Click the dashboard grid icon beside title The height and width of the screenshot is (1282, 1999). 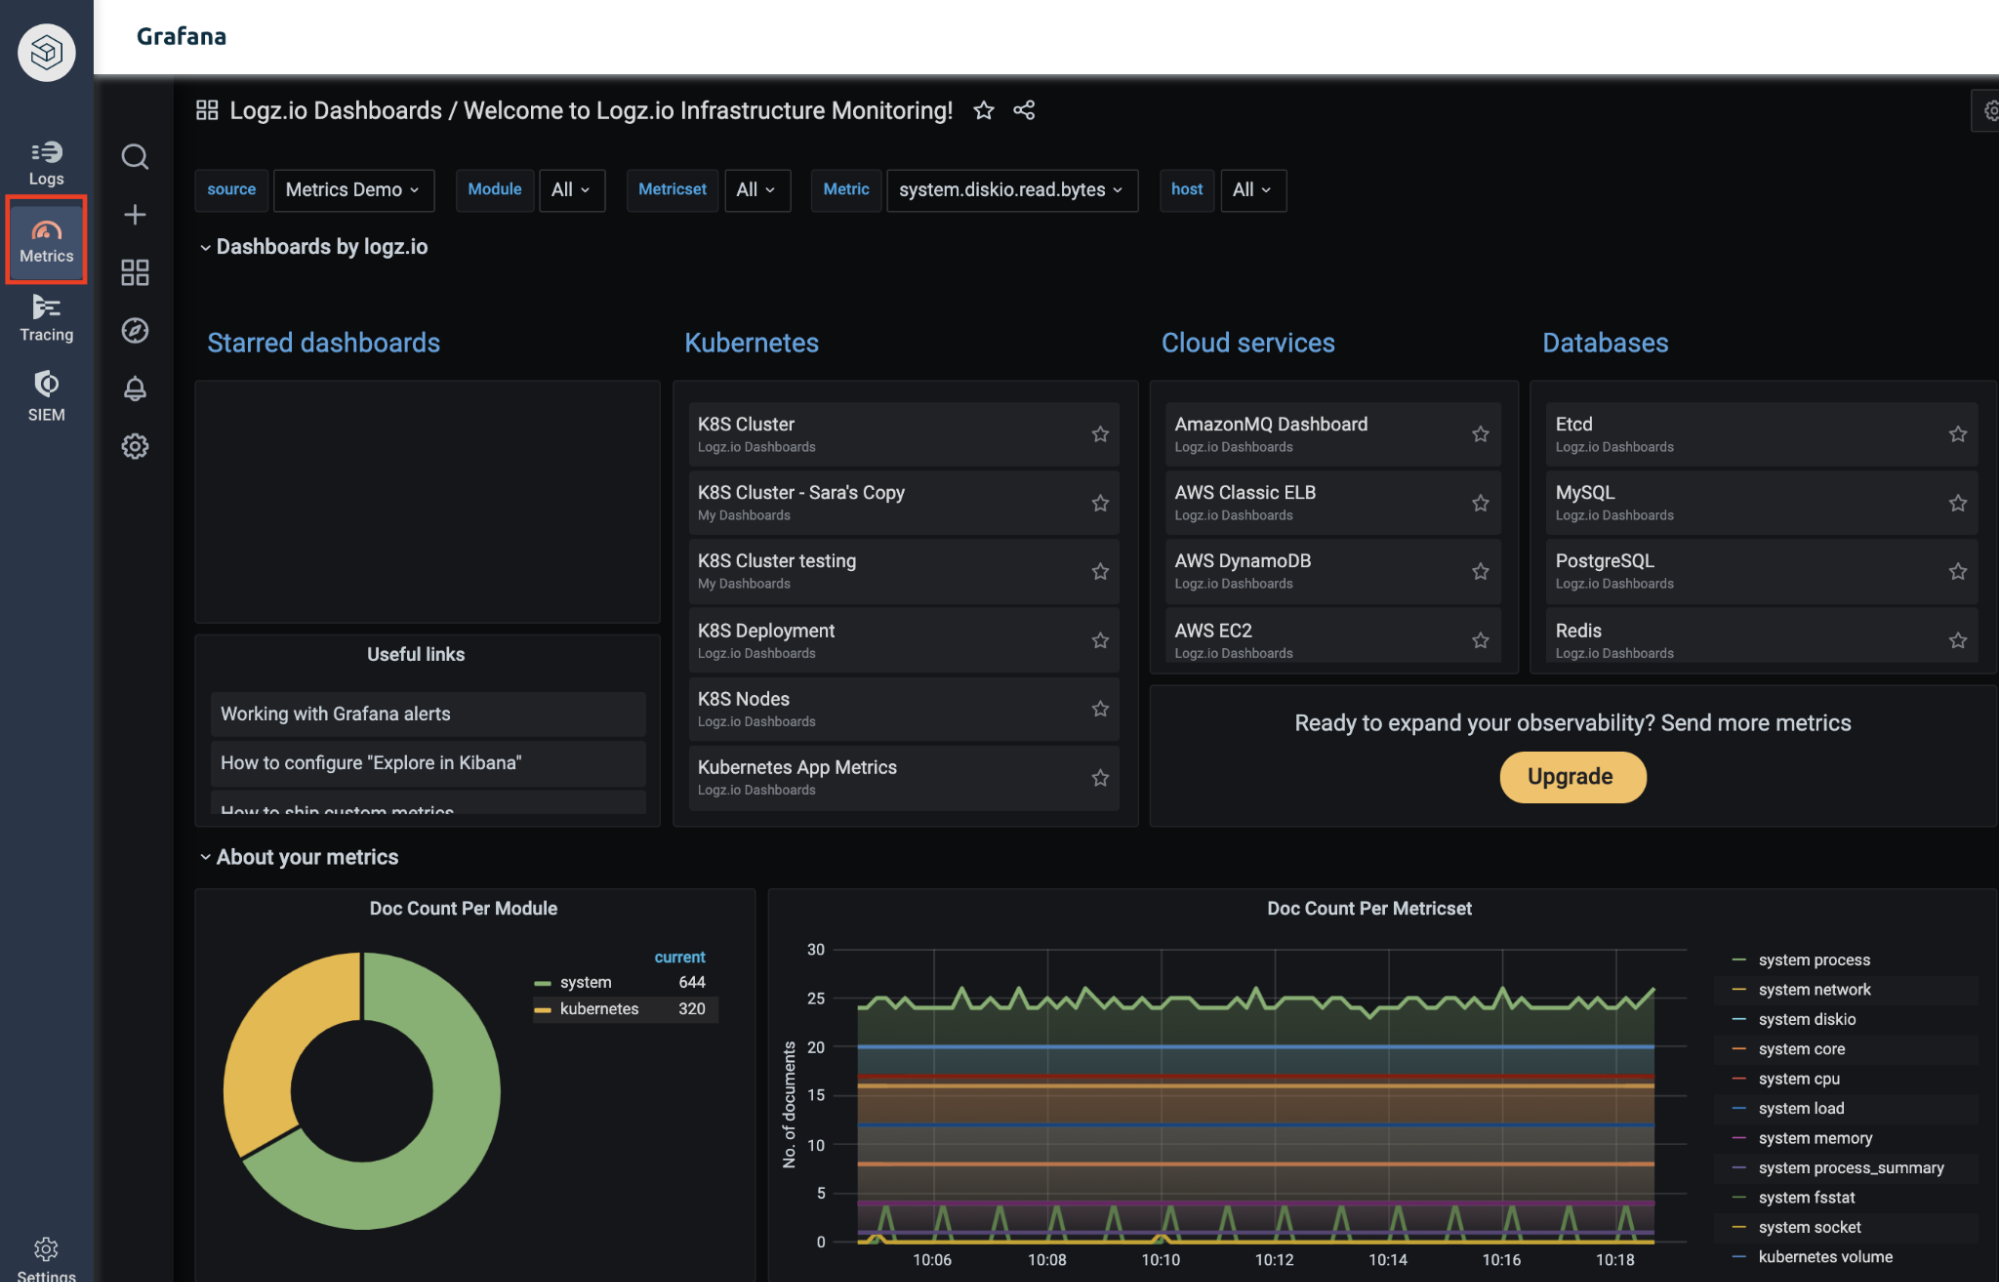tap(207, 110)
